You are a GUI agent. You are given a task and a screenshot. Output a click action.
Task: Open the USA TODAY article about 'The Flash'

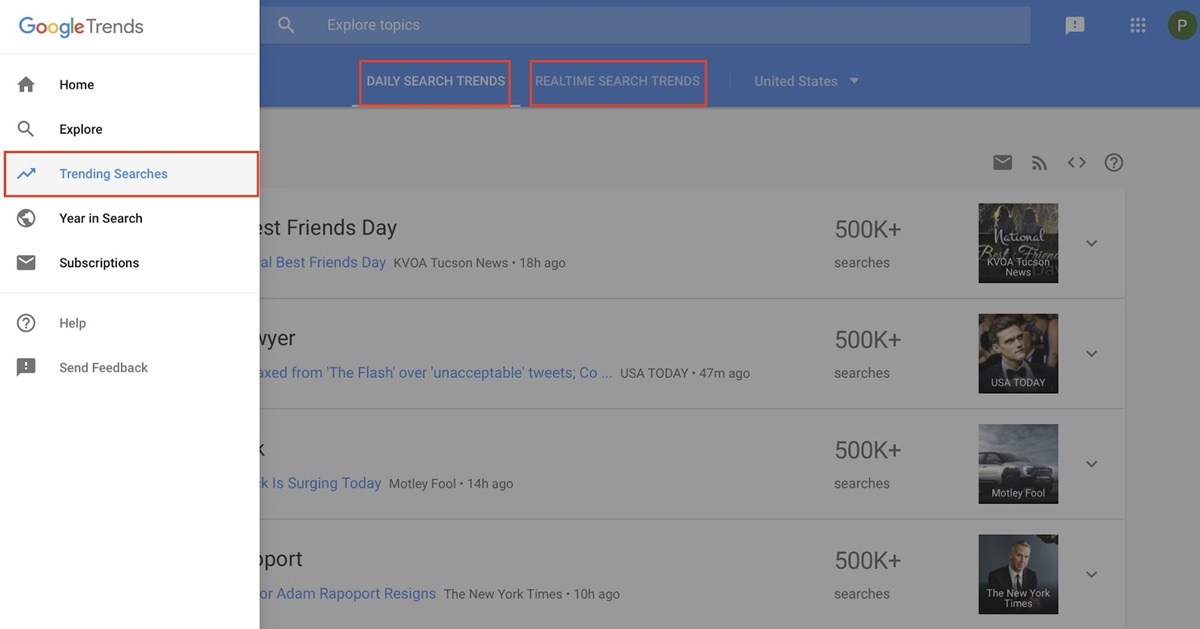click(440, 372)
